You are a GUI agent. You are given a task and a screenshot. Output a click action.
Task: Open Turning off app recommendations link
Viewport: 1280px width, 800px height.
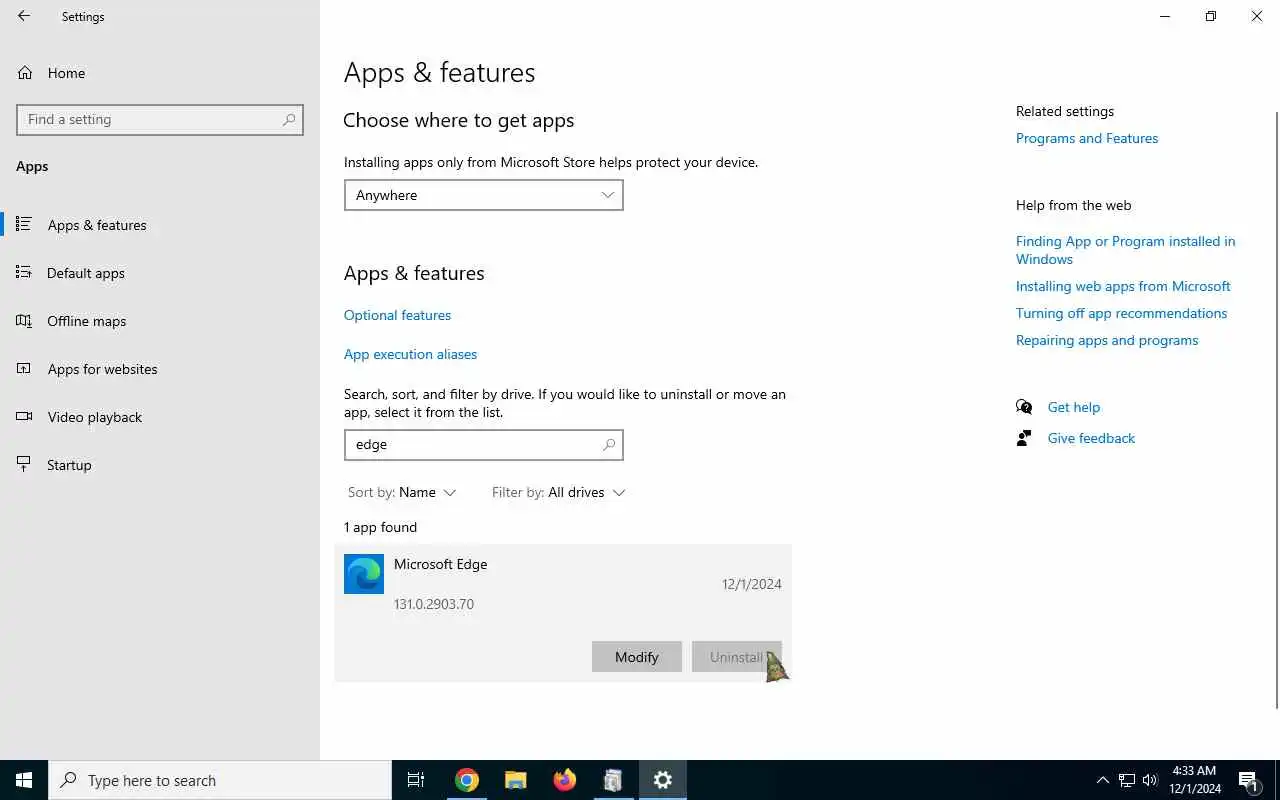click(1121, 313)
